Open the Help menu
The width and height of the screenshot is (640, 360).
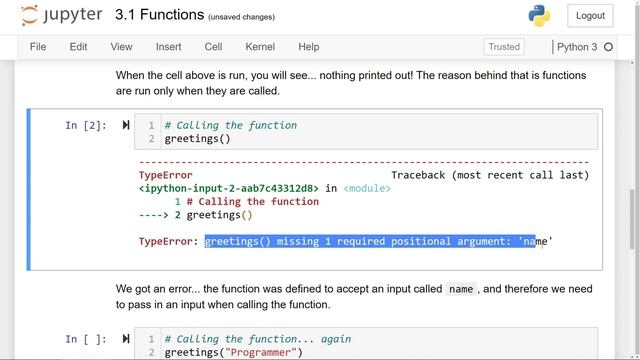point(309,47)
